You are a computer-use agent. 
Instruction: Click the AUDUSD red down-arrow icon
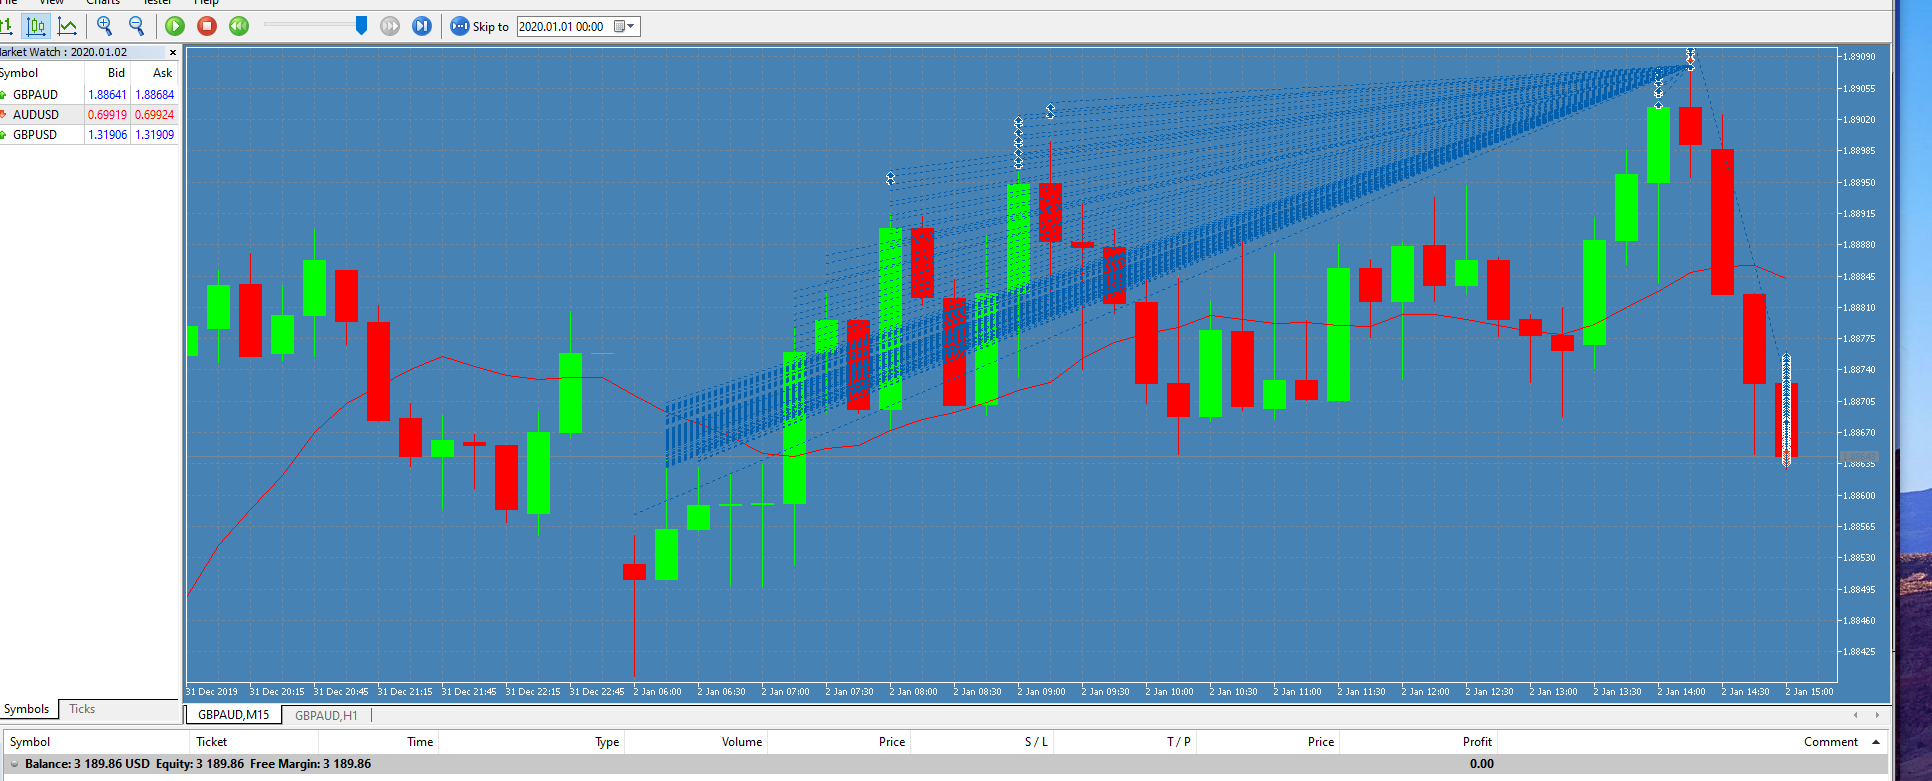pos(4,115)
